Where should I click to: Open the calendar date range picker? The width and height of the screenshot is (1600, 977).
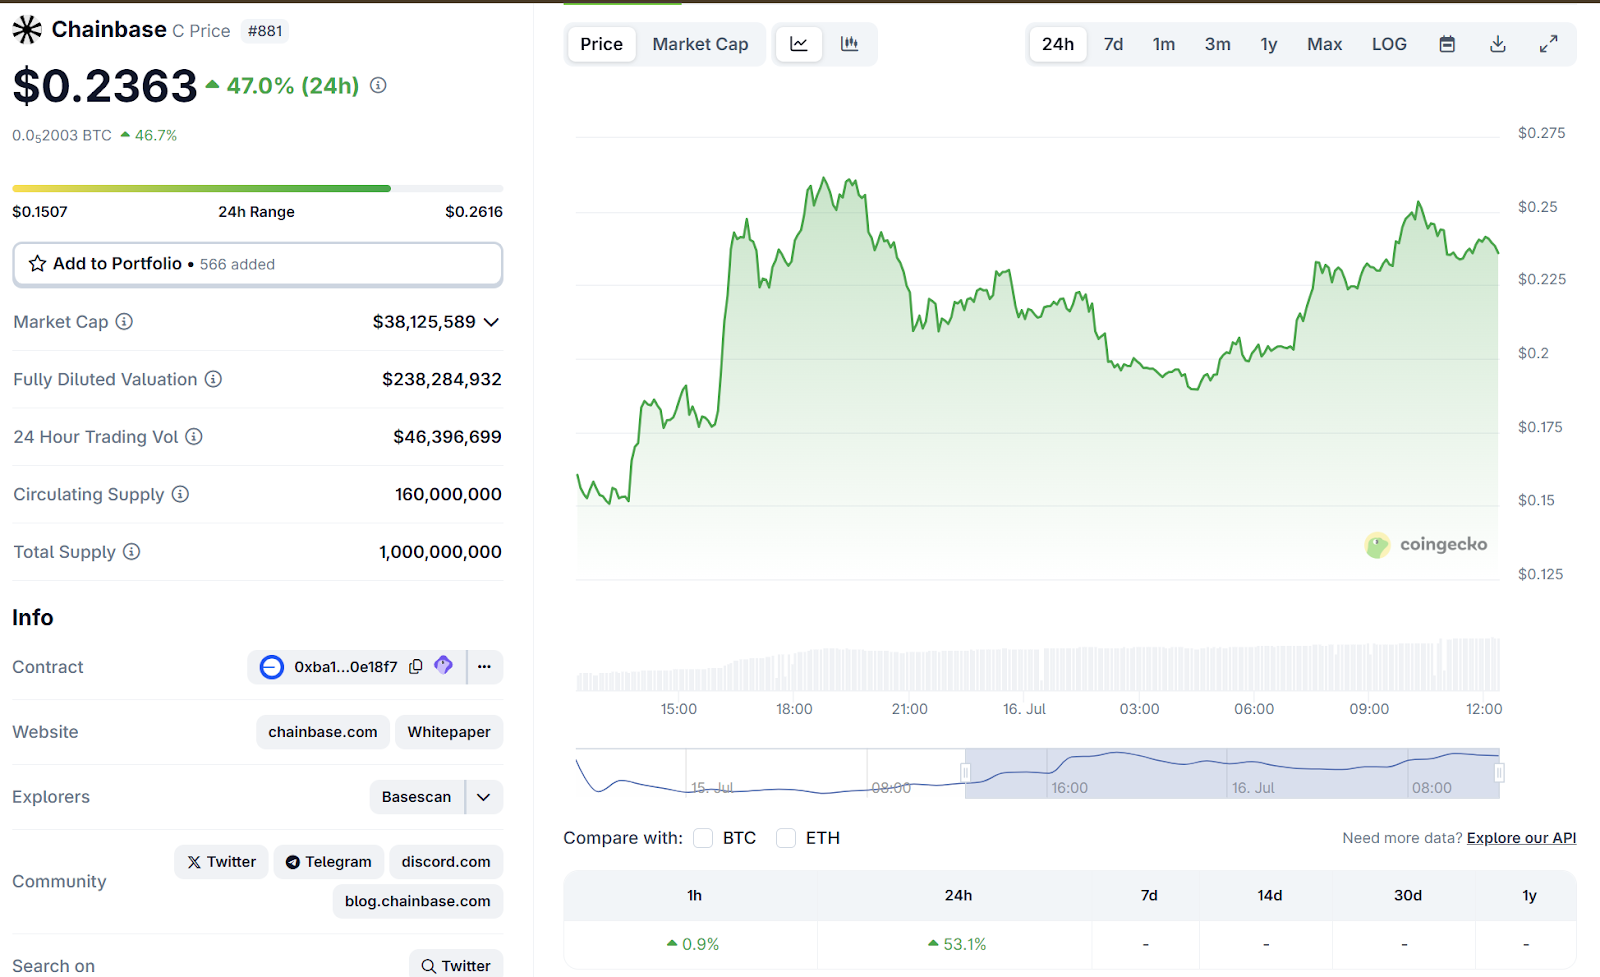(1447, 44)
